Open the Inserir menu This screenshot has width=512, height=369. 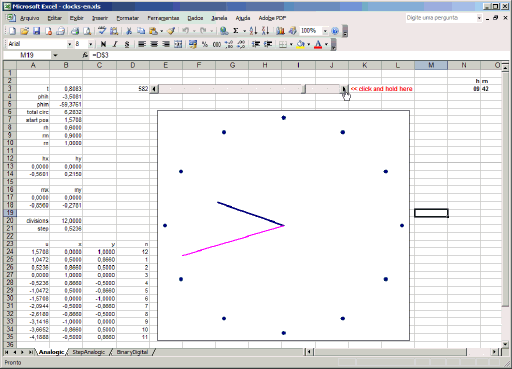pos(100,18)
